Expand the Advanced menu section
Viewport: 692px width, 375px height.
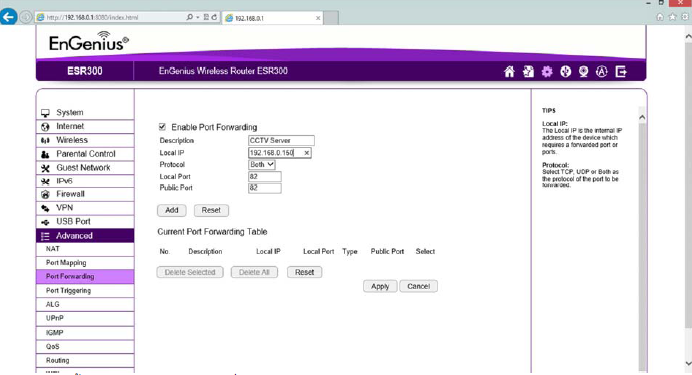click(85, 236)
